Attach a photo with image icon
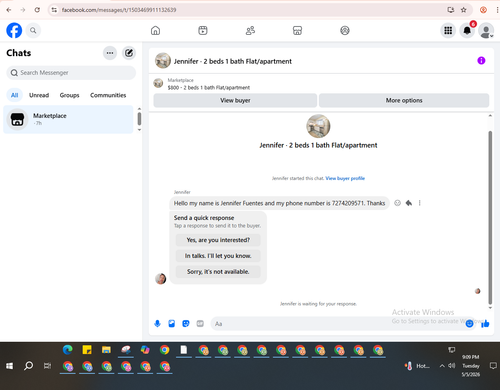500x390 pixels. pyautogui.click(x=172, y=324)
